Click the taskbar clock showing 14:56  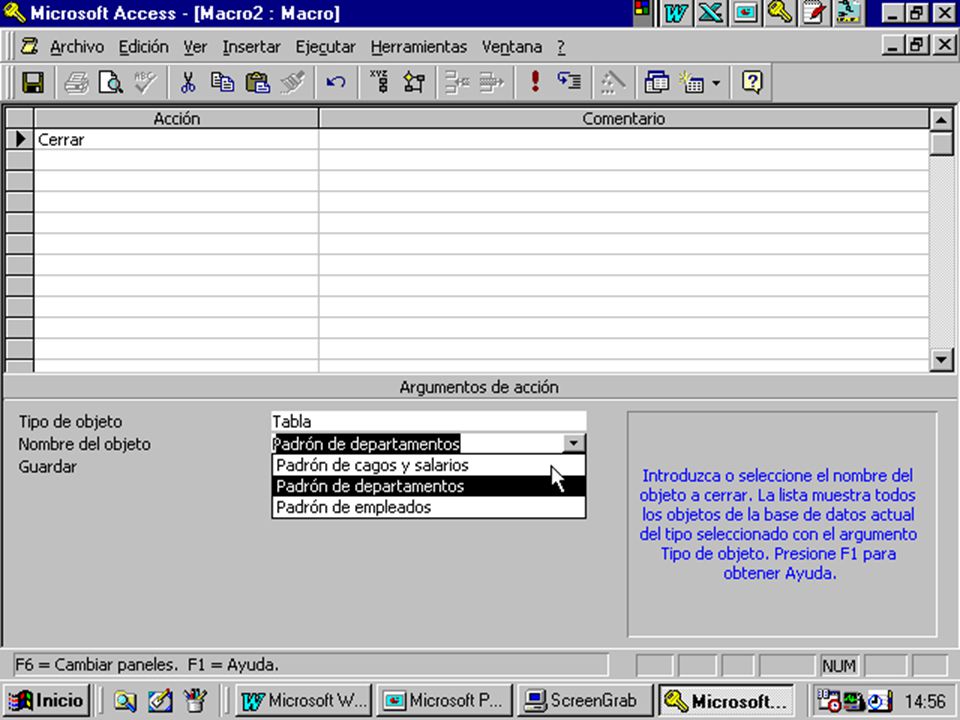[x=925, y=701]
